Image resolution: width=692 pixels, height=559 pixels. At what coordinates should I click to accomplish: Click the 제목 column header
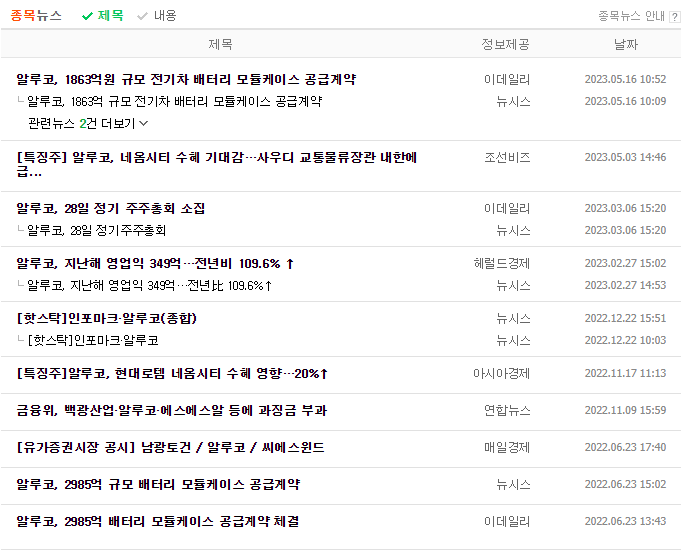[x=220, y=44]
